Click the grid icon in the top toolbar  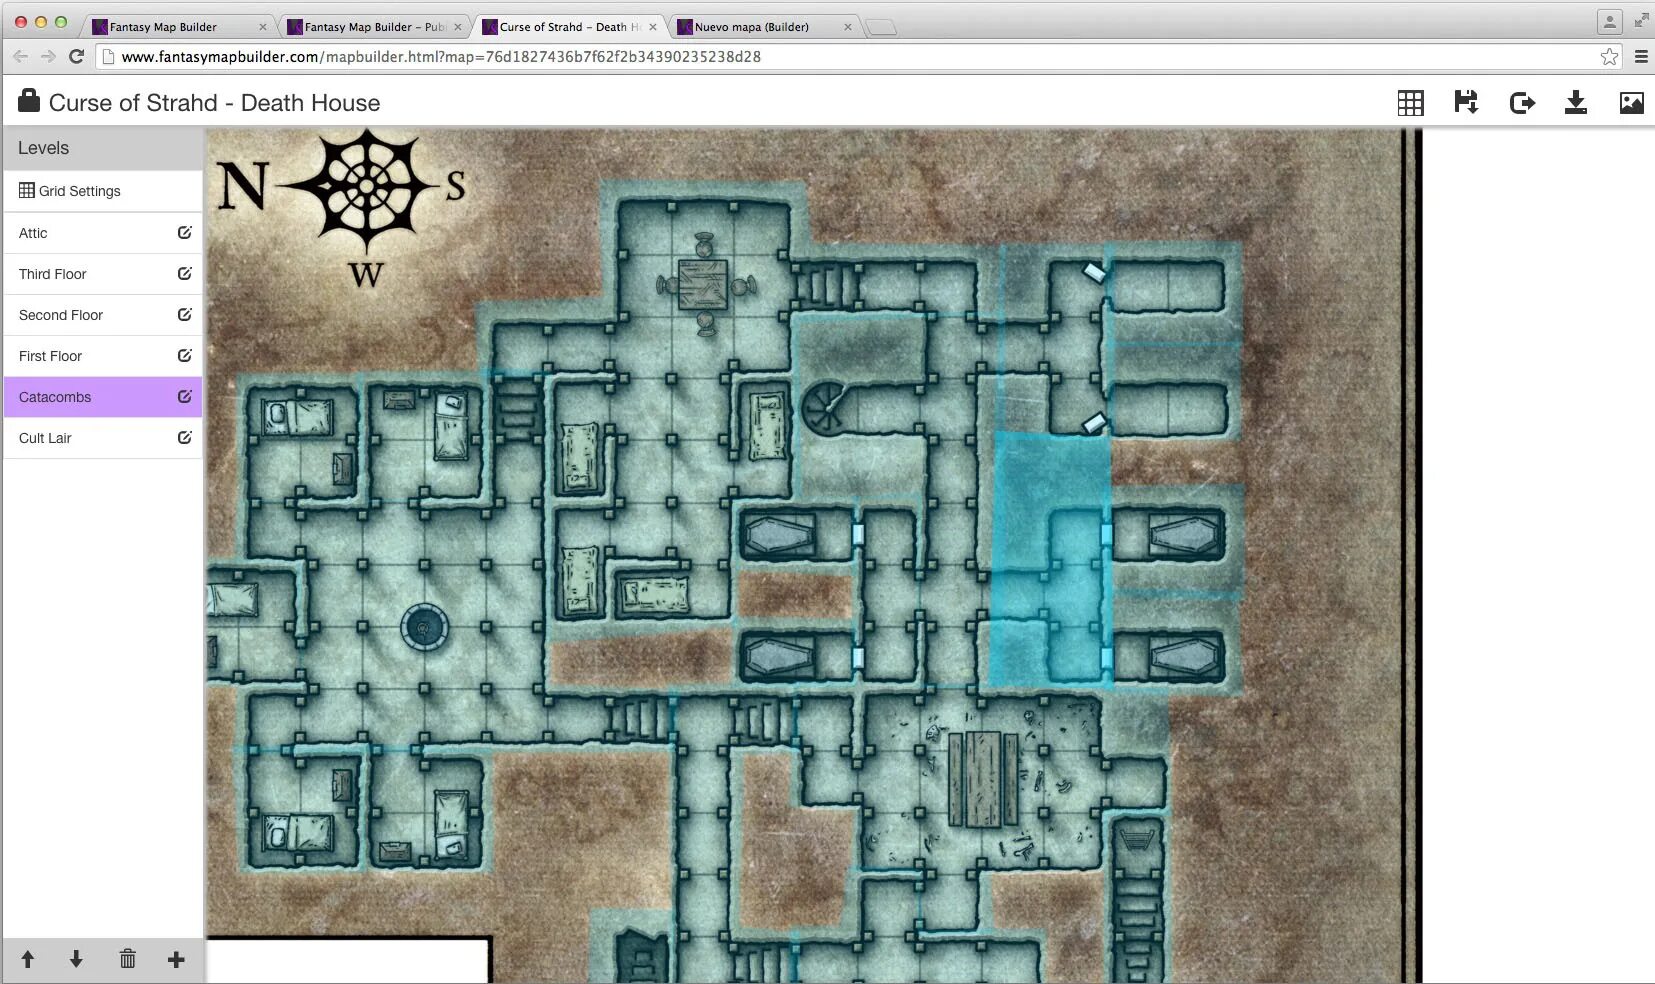click(1410, 102)
